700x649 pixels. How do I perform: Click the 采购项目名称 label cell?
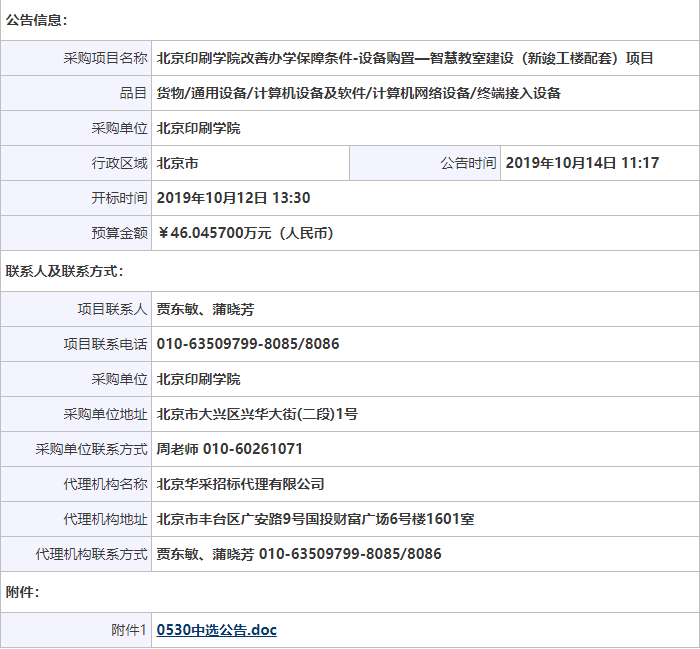105,58
